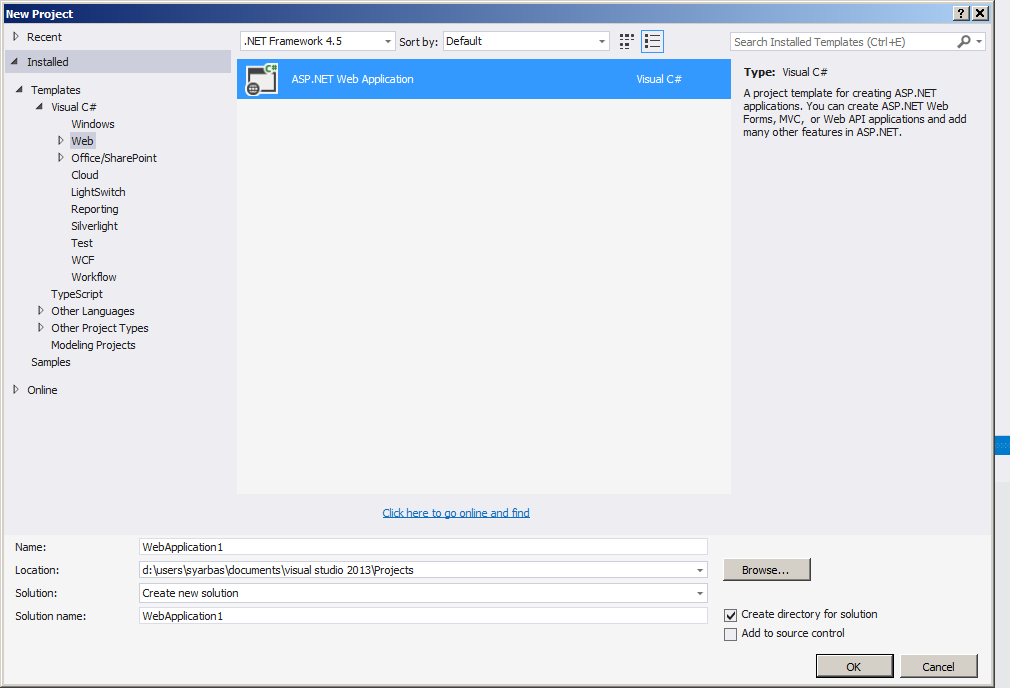Select Other Project Types label
The width and height of the screenshot is (1010, 688).
click(x=100, y=328)
